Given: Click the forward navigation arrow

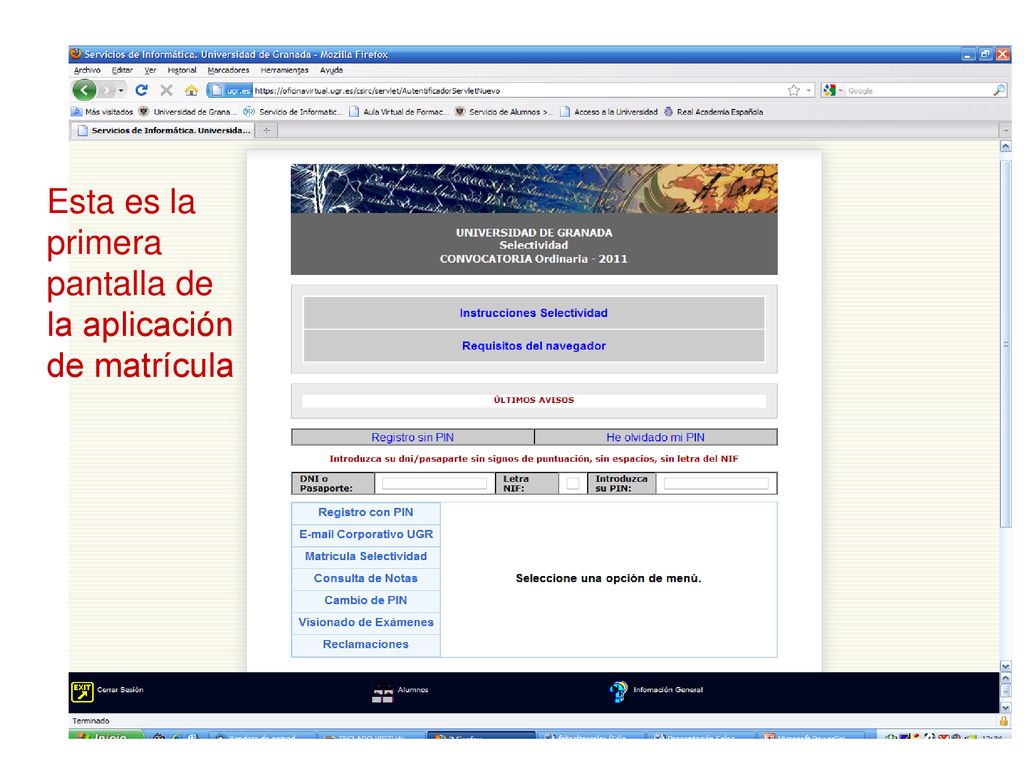Looking at the screenshot, I should 106,90.
